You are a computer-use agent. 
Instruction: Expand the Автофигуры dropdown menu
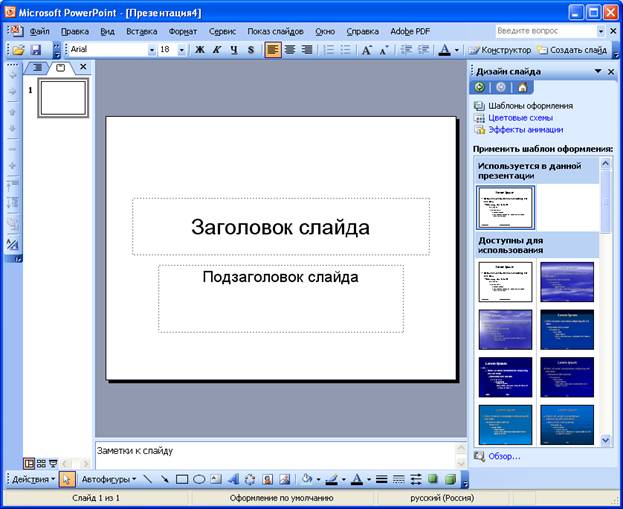pos(108,480)
